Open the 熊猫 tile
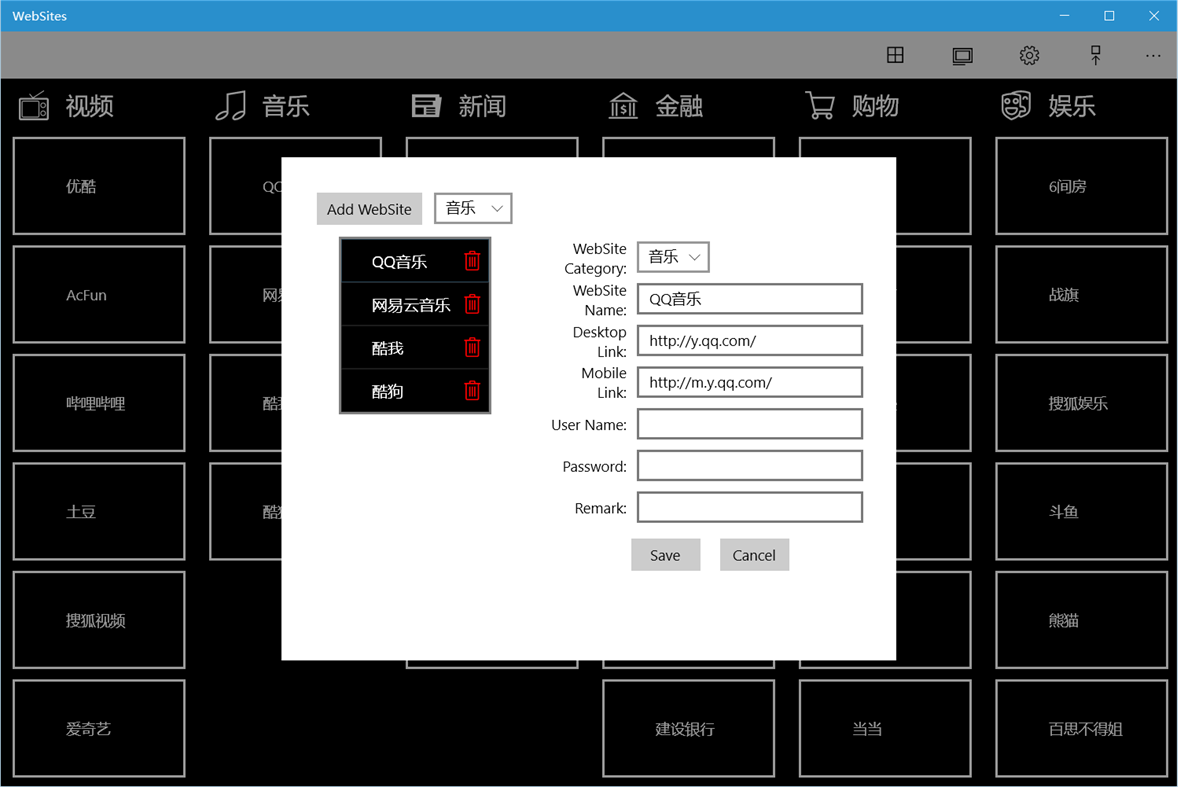This screenshot has height=787, width=1178. (1081, 620)
